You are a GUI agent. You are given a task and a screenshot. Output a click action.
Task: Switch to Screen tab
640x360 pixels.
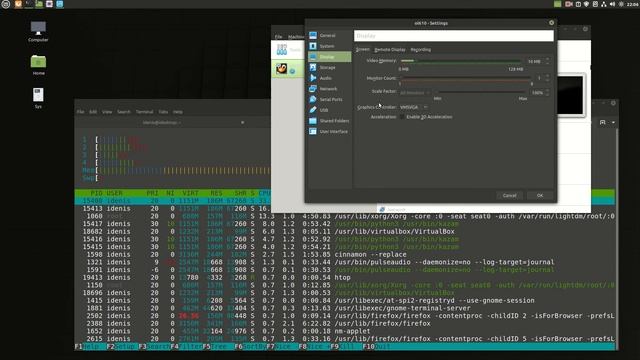click(x=362, y=49)
